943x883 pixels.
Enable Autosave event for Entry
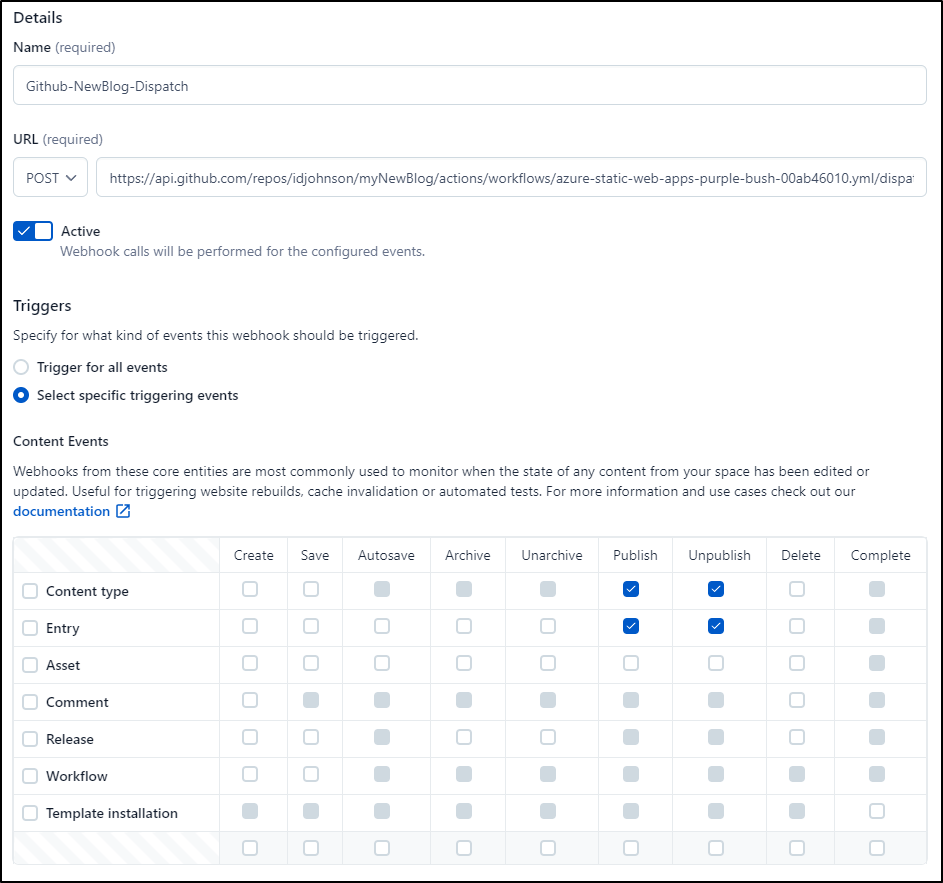tap(382, 626)
